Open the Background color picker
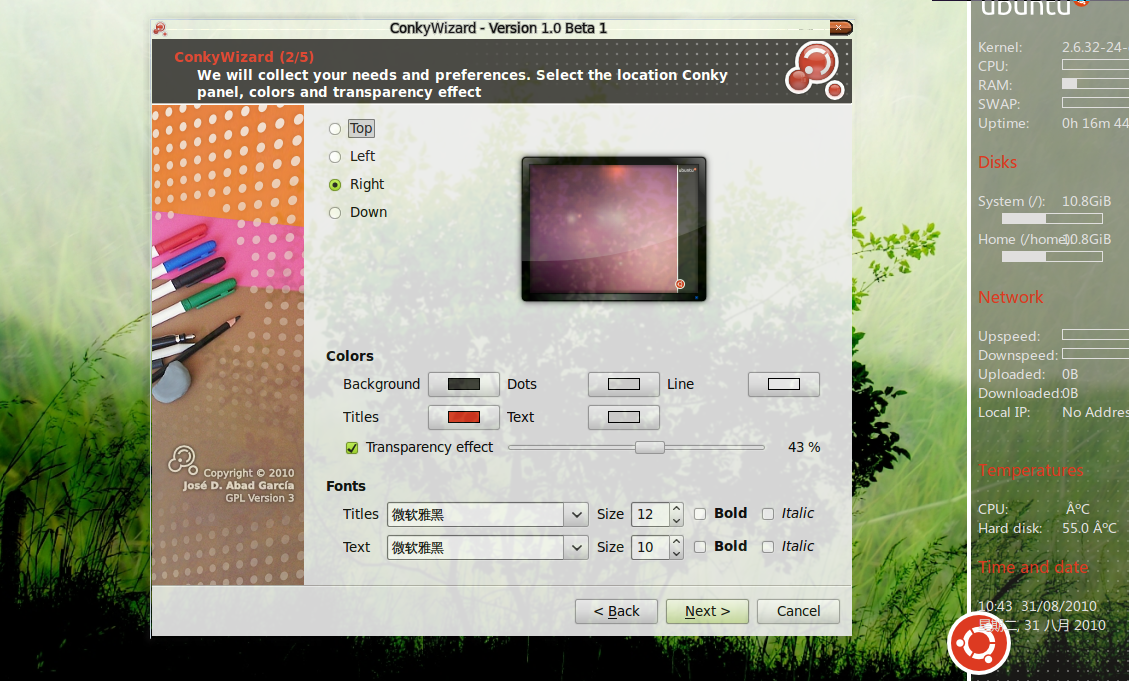This screenshot has width=1129, height=681. [x=464, y=384]
